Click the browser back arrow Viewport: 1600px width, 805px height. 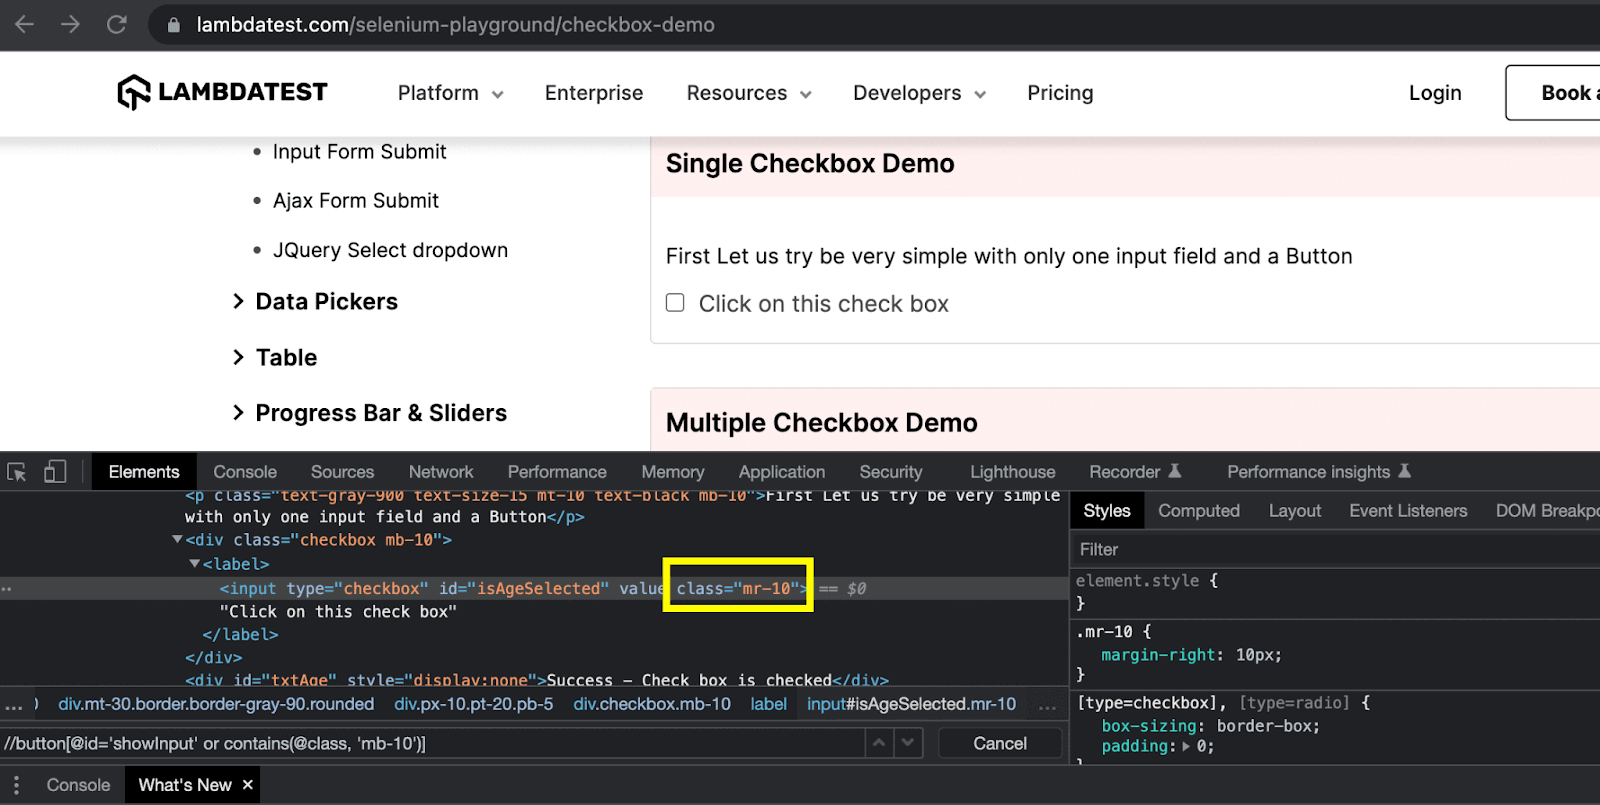(x=24, y=24)
